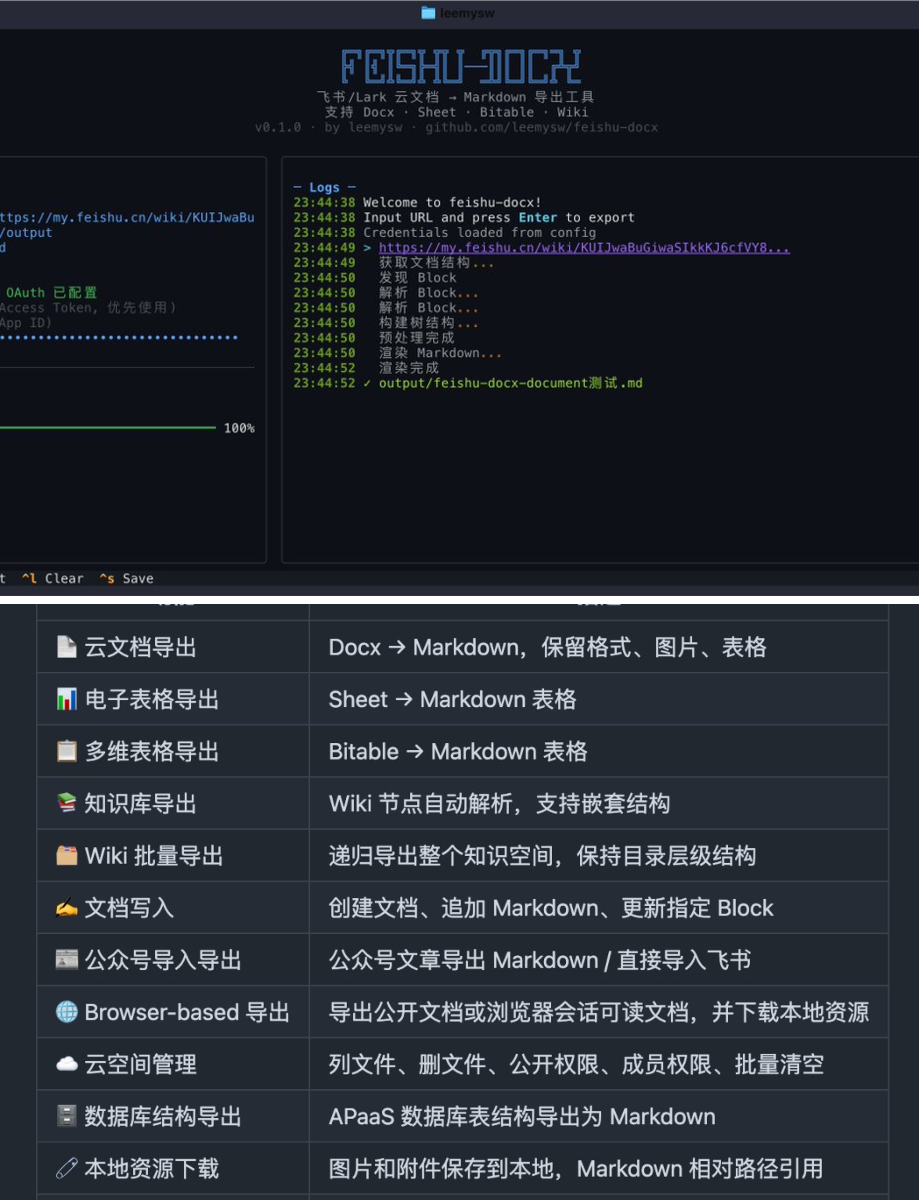Click the newspaper emoji beside 公众号导入导出
This screenshot has width=919, height=1200.
pyautogui.click(x=66, y=960)
